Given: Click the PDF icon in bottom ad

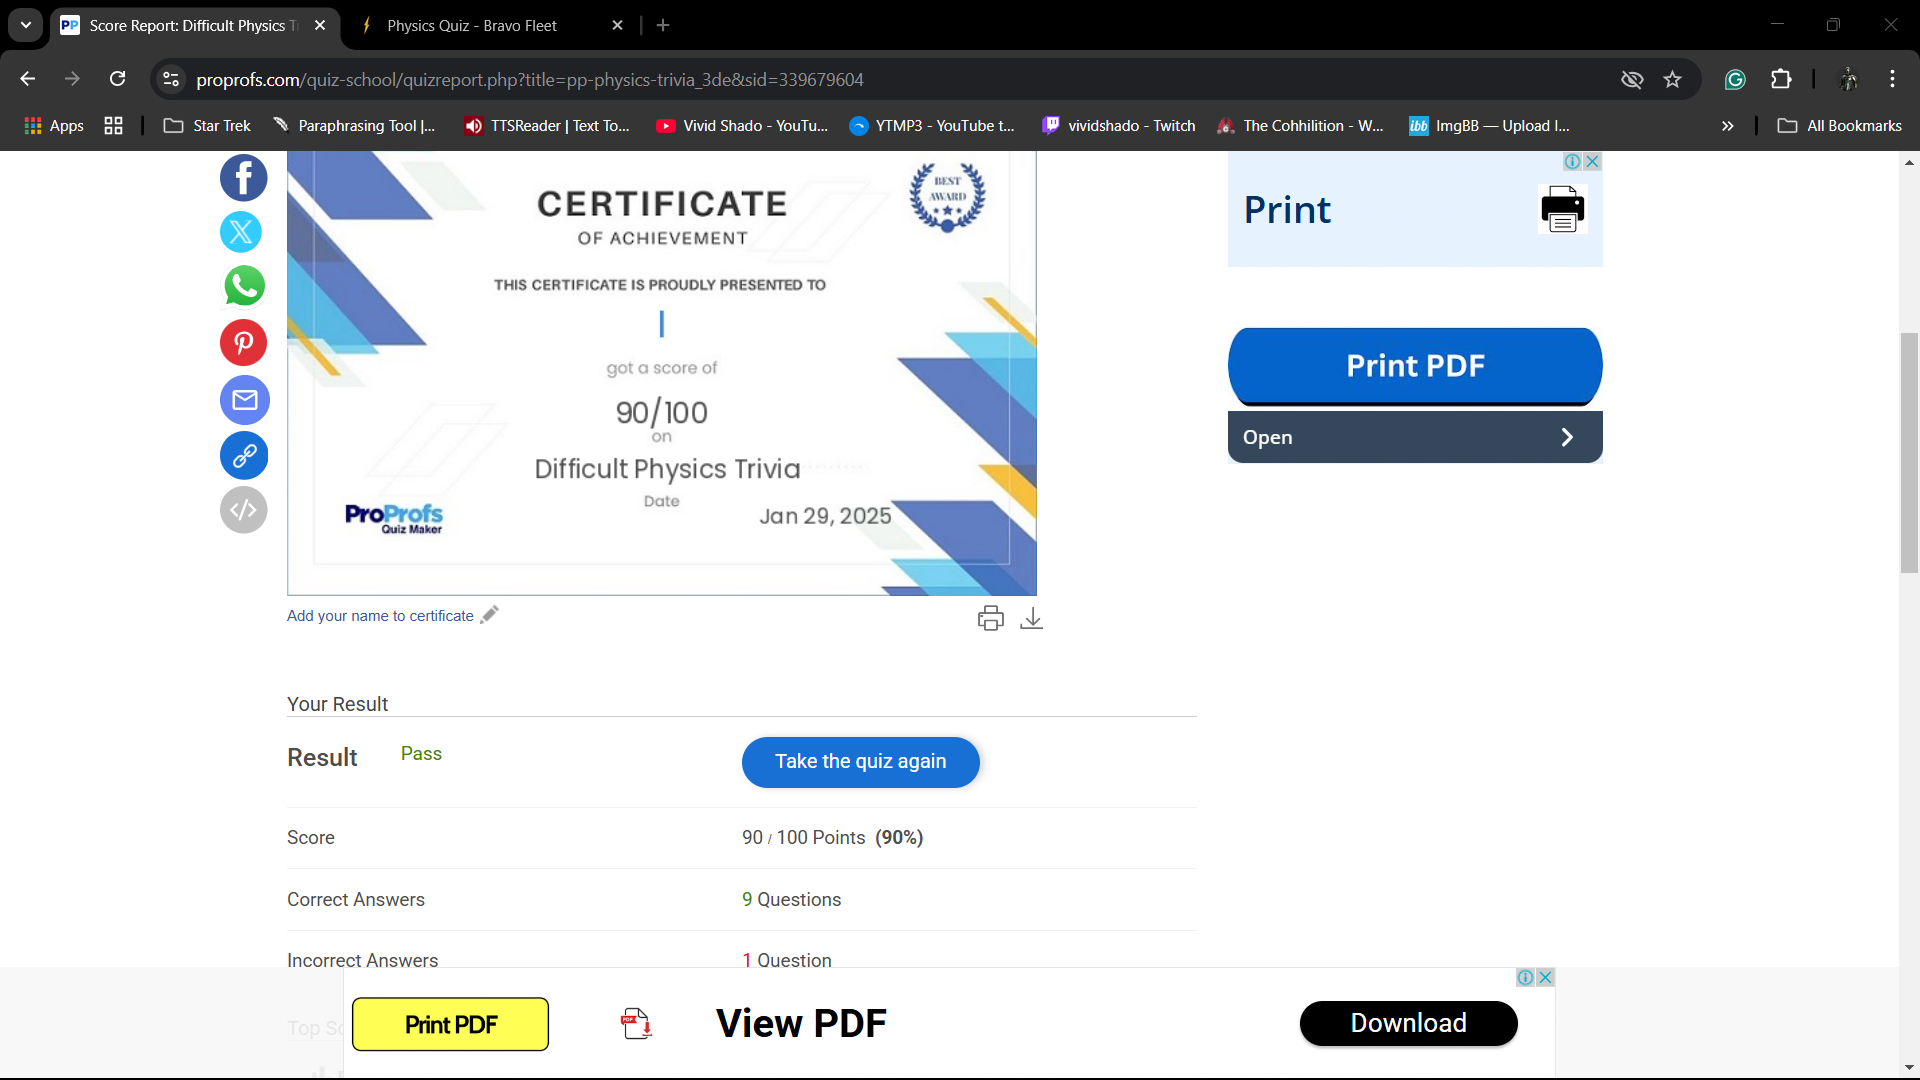Looking at the screenshot, I should click(x=636, y=1024).
